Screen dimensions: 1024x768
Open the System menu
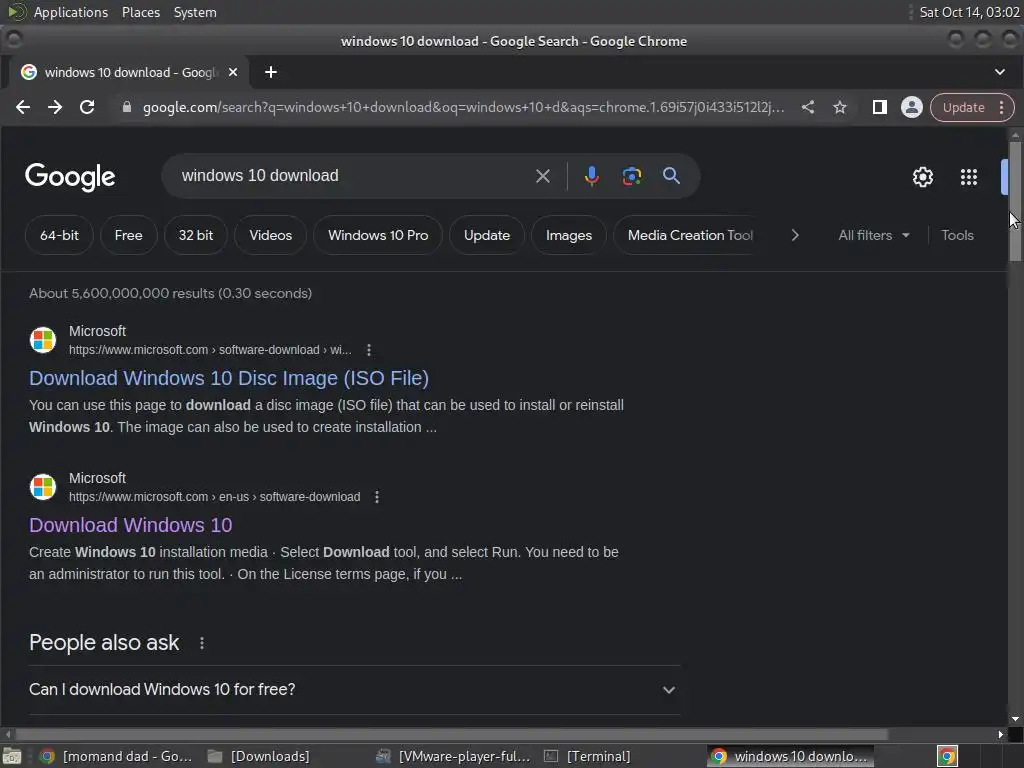pos(195,12)
